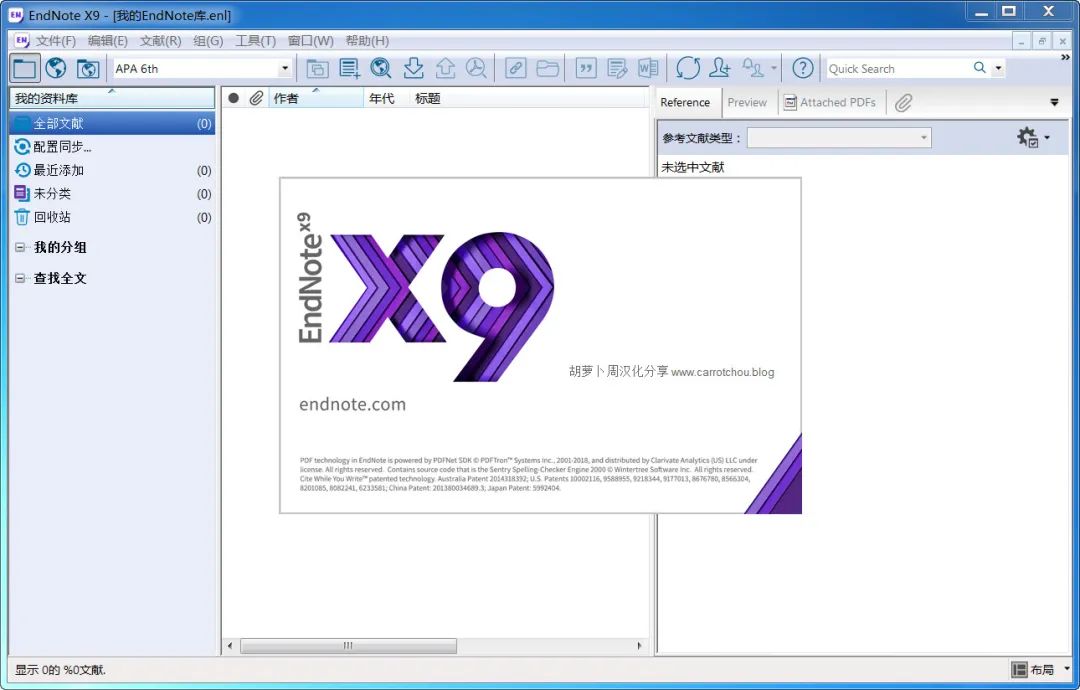Switch to the Attached PDFs tab

pos(830,103)
